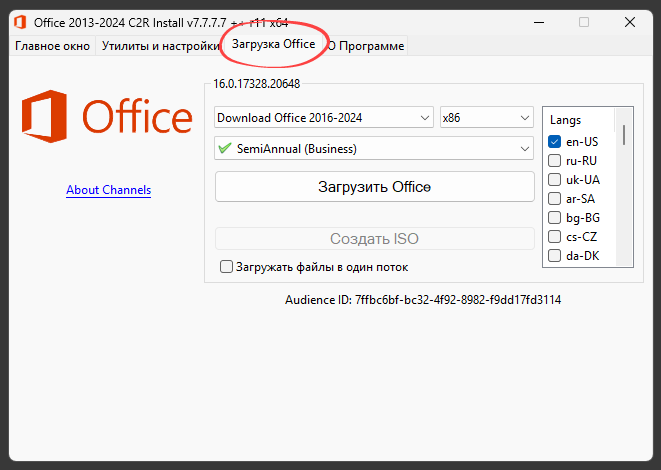Toggle 'Загружать файлы в один поток' checkbox

coord(227,267)
